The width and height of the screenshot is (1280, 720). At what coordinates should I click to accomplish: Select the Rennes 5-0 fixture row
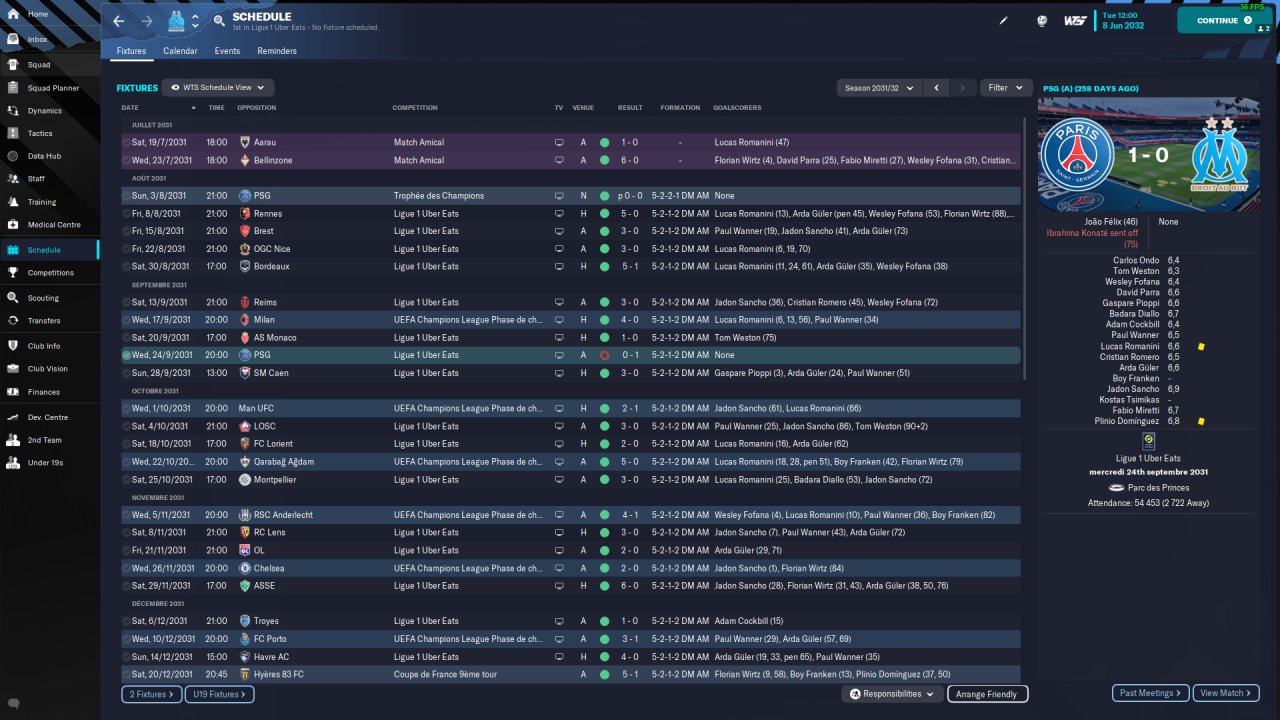point(570,213)
